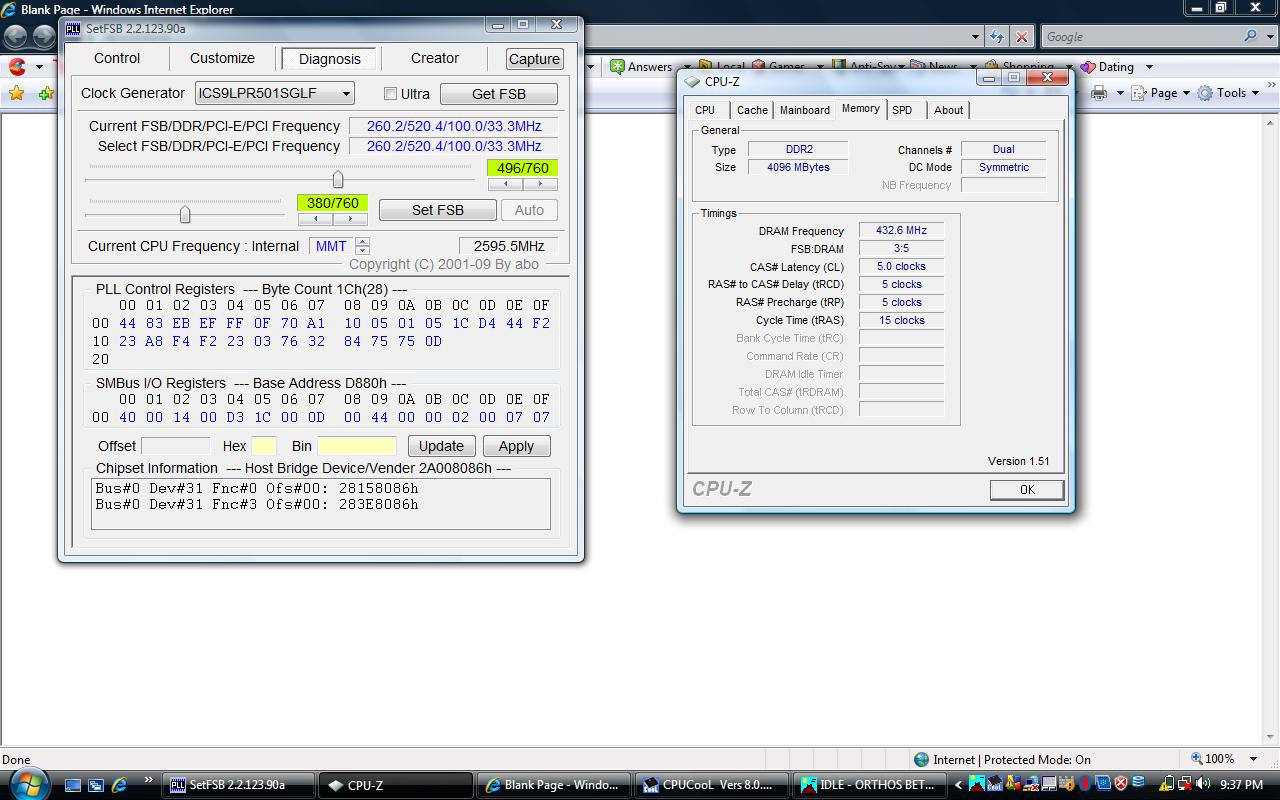Switch to ORTHOS taskbar button
Screen dimensions: 1280x800
[x=869, y=785]
